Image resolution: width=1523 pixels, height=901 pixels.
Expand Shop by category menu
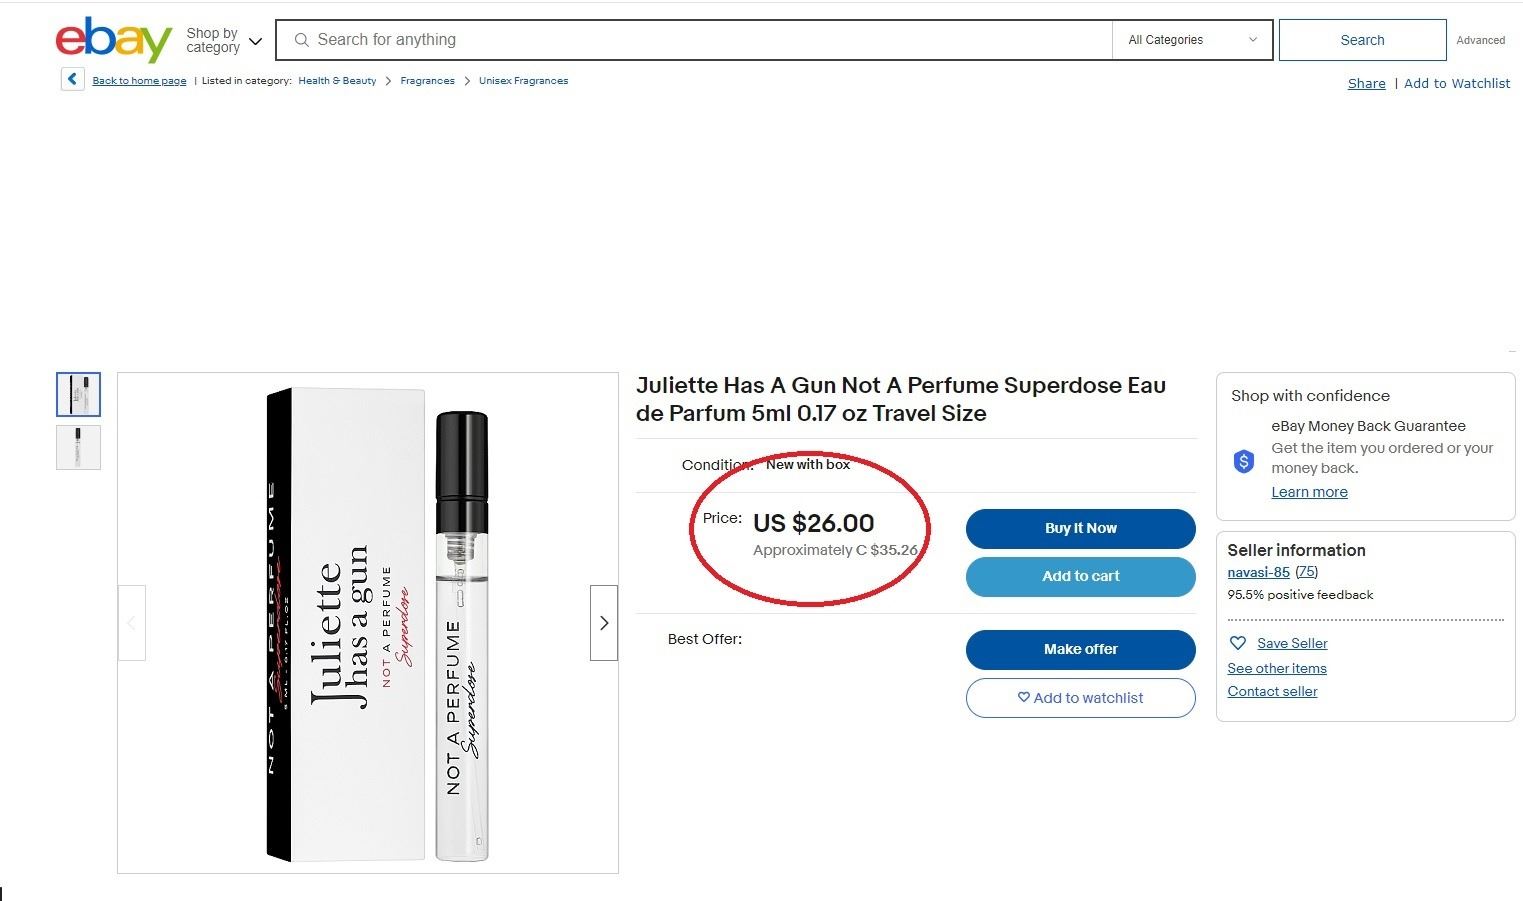click(224, 40)
